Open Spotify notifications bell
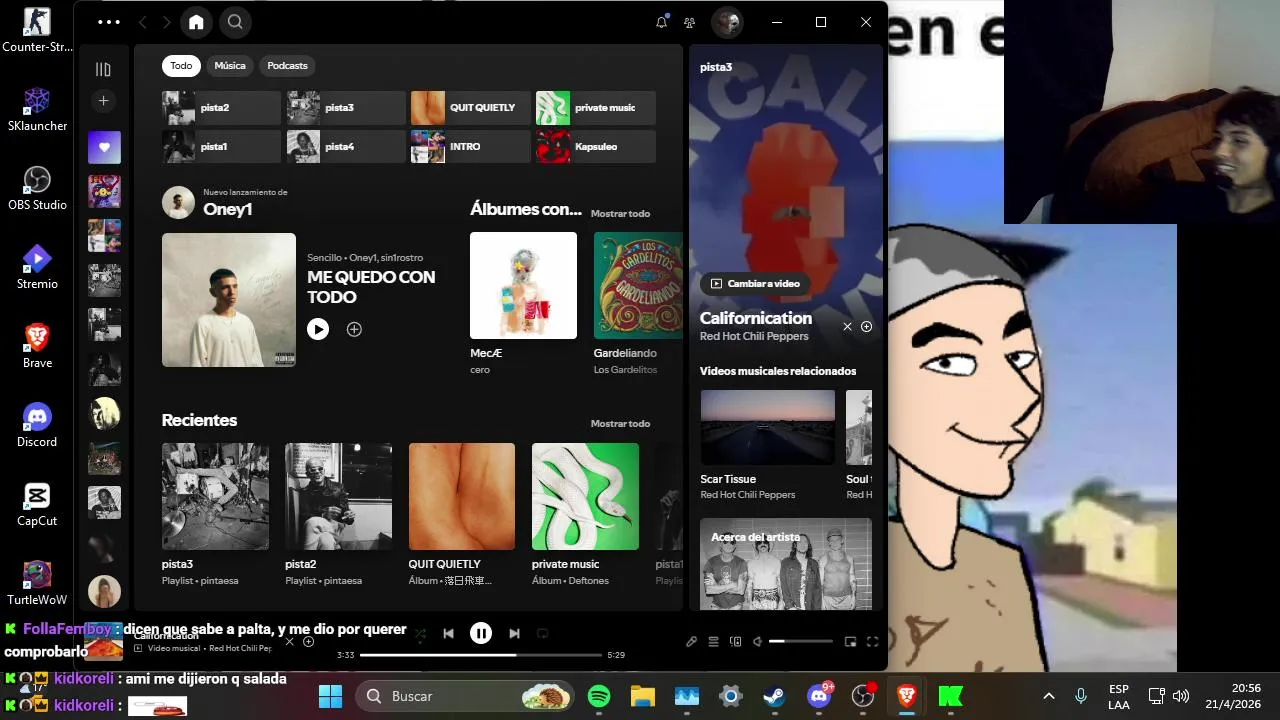This screenshot has width=1280, height=720. pyautogui.click(x=661, y=22)
